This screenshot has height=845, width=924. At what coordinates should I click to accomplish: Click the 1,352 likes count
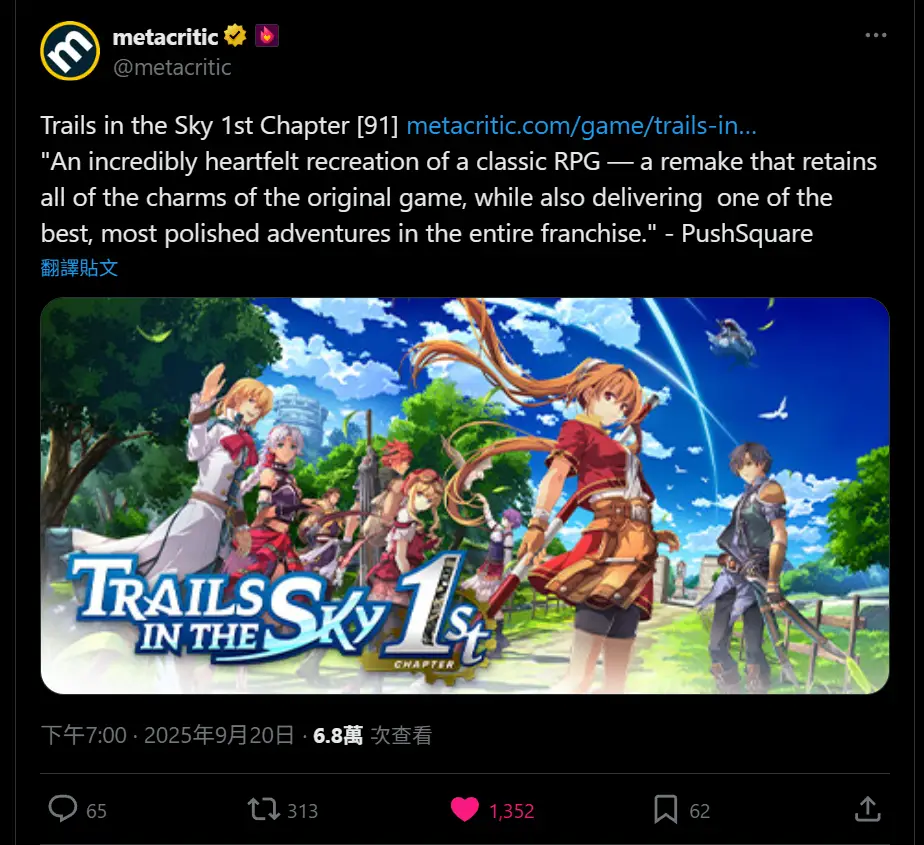(512, 811)
